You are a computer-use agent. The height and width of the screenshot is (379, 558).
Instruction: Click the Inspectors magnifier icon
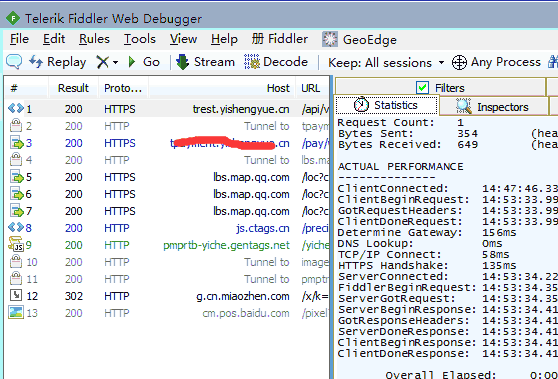(464, 107)
